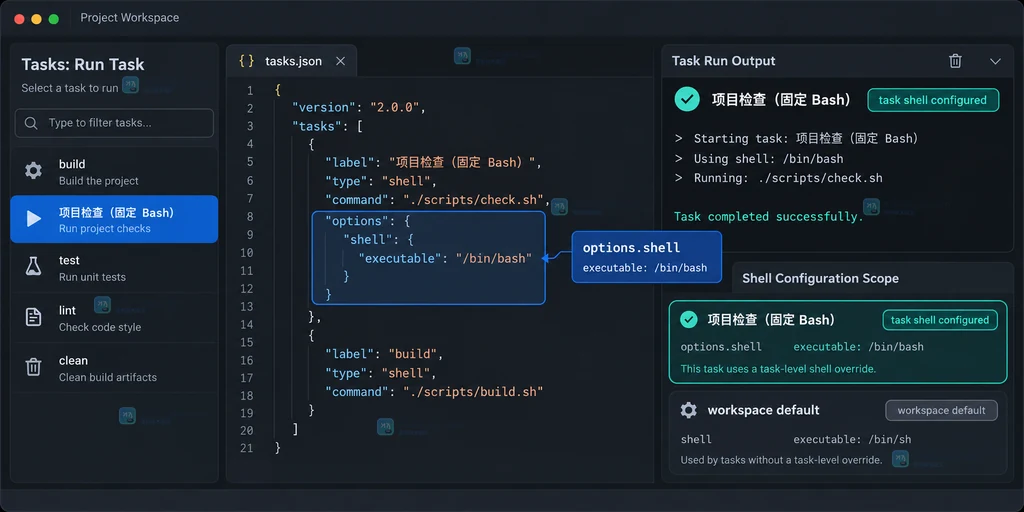Click Used by tasks without a task-level override text
This screenshot has height=512, width=1024.
click(781, 460)
